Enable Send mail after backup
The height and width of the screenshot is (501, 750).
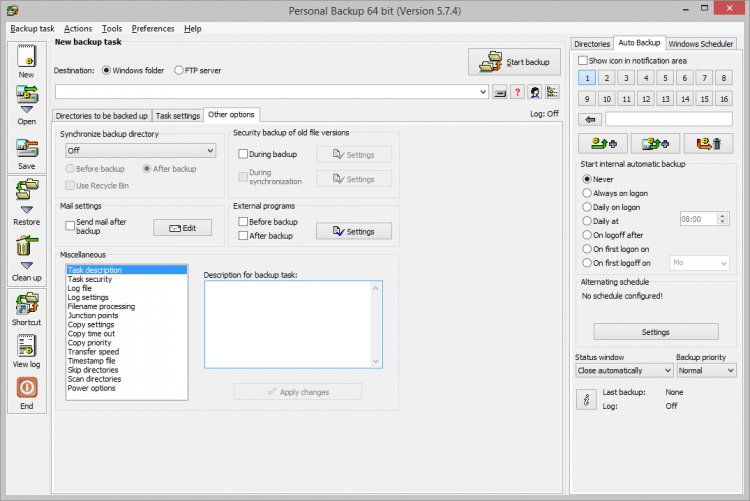click(70, 226)
